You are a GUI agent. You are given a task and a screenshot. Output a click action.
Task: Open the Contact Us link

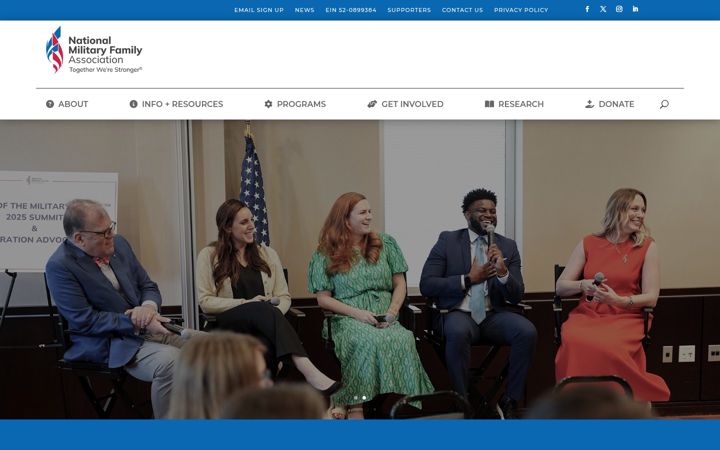coord(462,10)
